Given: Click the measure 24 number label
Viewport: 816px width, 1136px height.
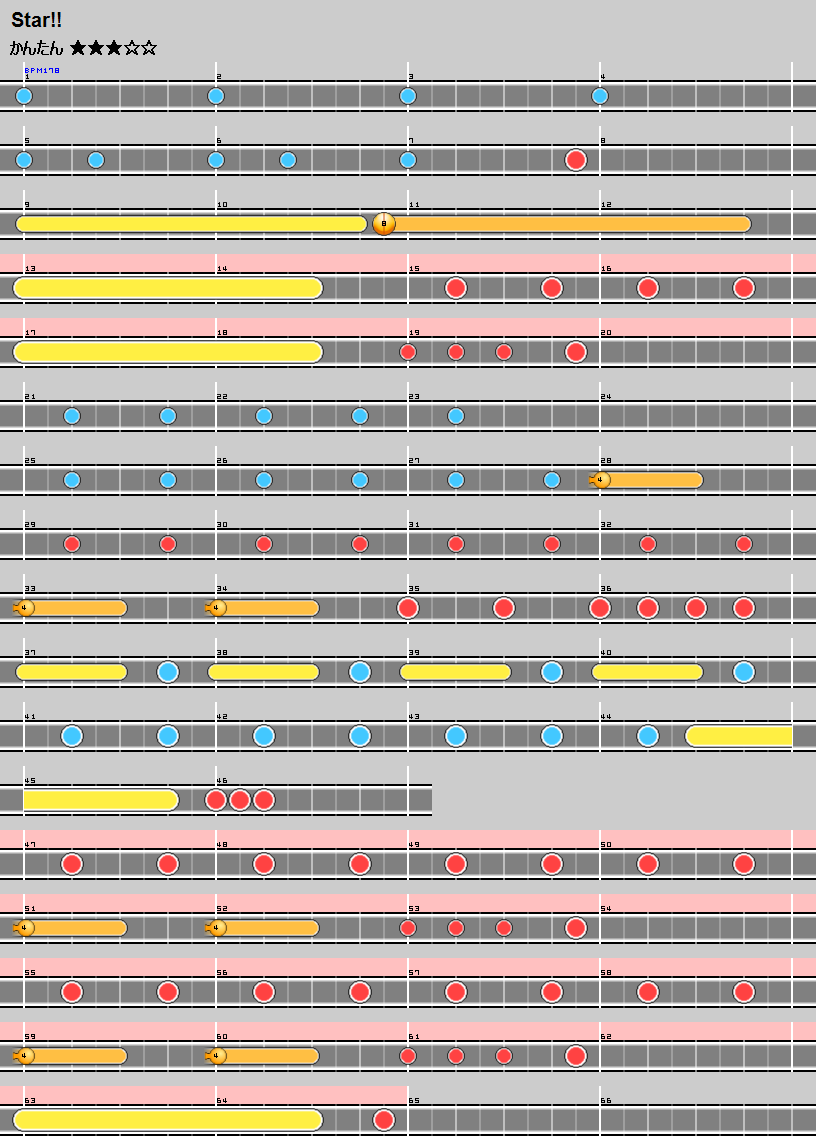Looking at the screenshot, I should pos(606,397).
